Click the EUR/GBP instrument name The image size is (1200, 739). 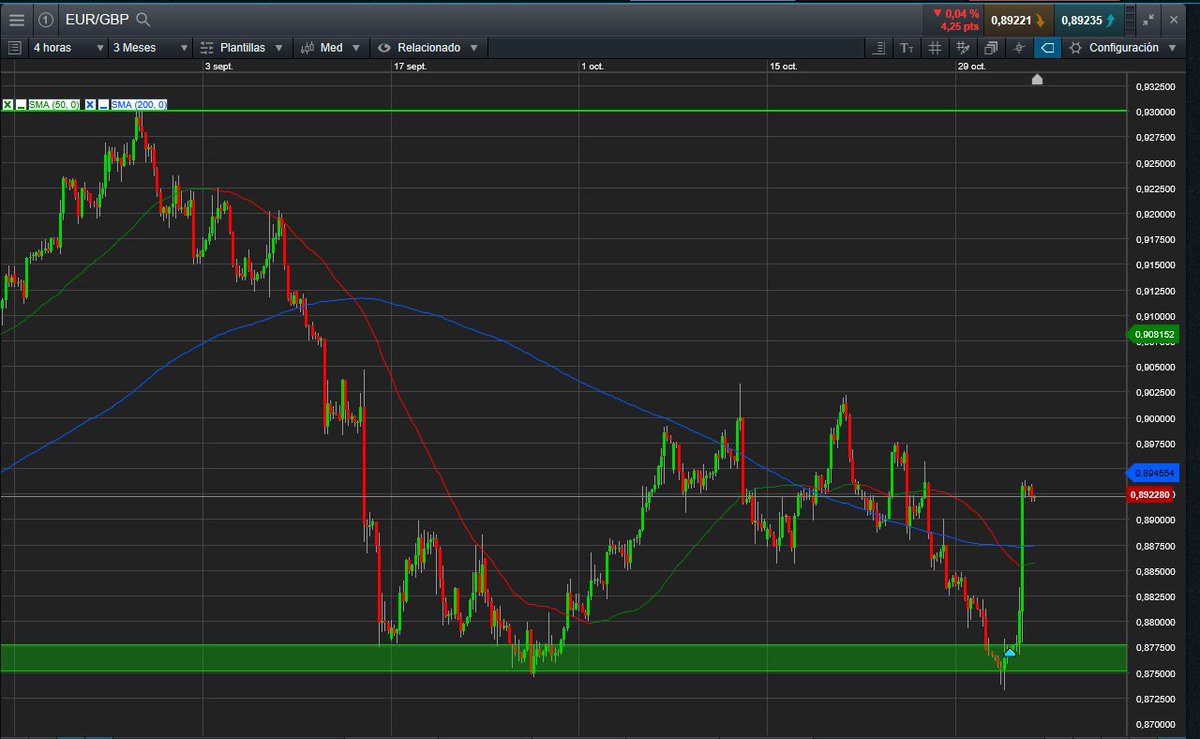coord(97,19)
